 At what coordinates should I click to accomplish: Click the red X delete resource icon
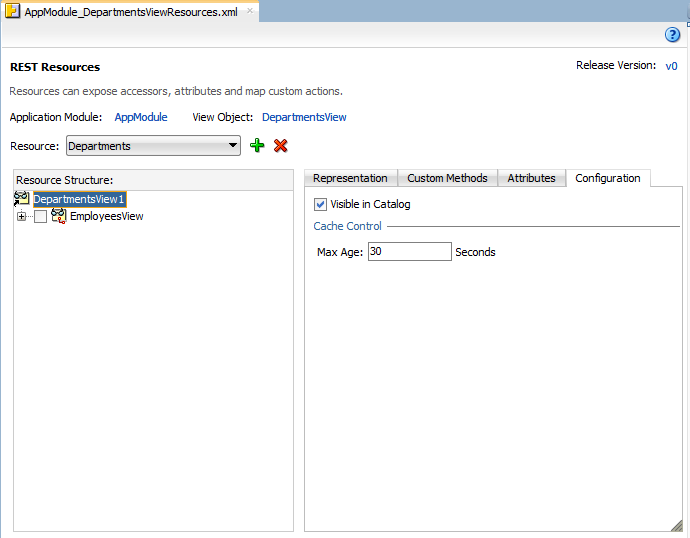(280, 145)
